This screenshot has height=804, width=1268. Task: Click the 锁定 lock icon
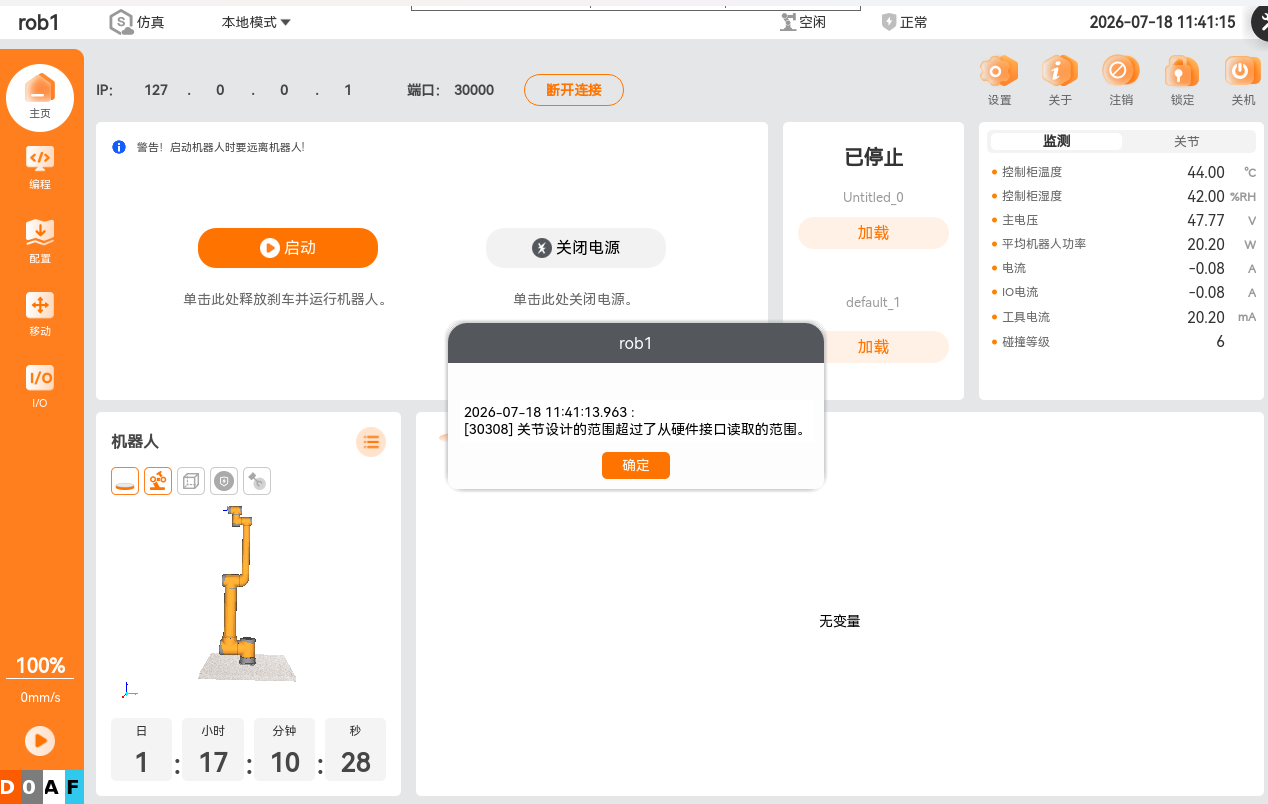click(1182, 80)
